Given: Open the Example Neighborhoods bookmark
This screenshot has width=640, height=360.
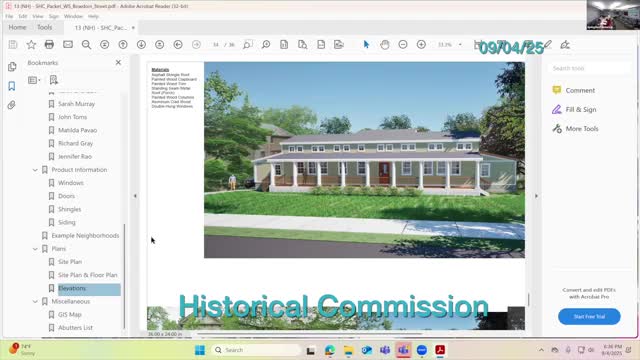Looking at the screenshot, I should pyautogui.click(x=85, y=236).
